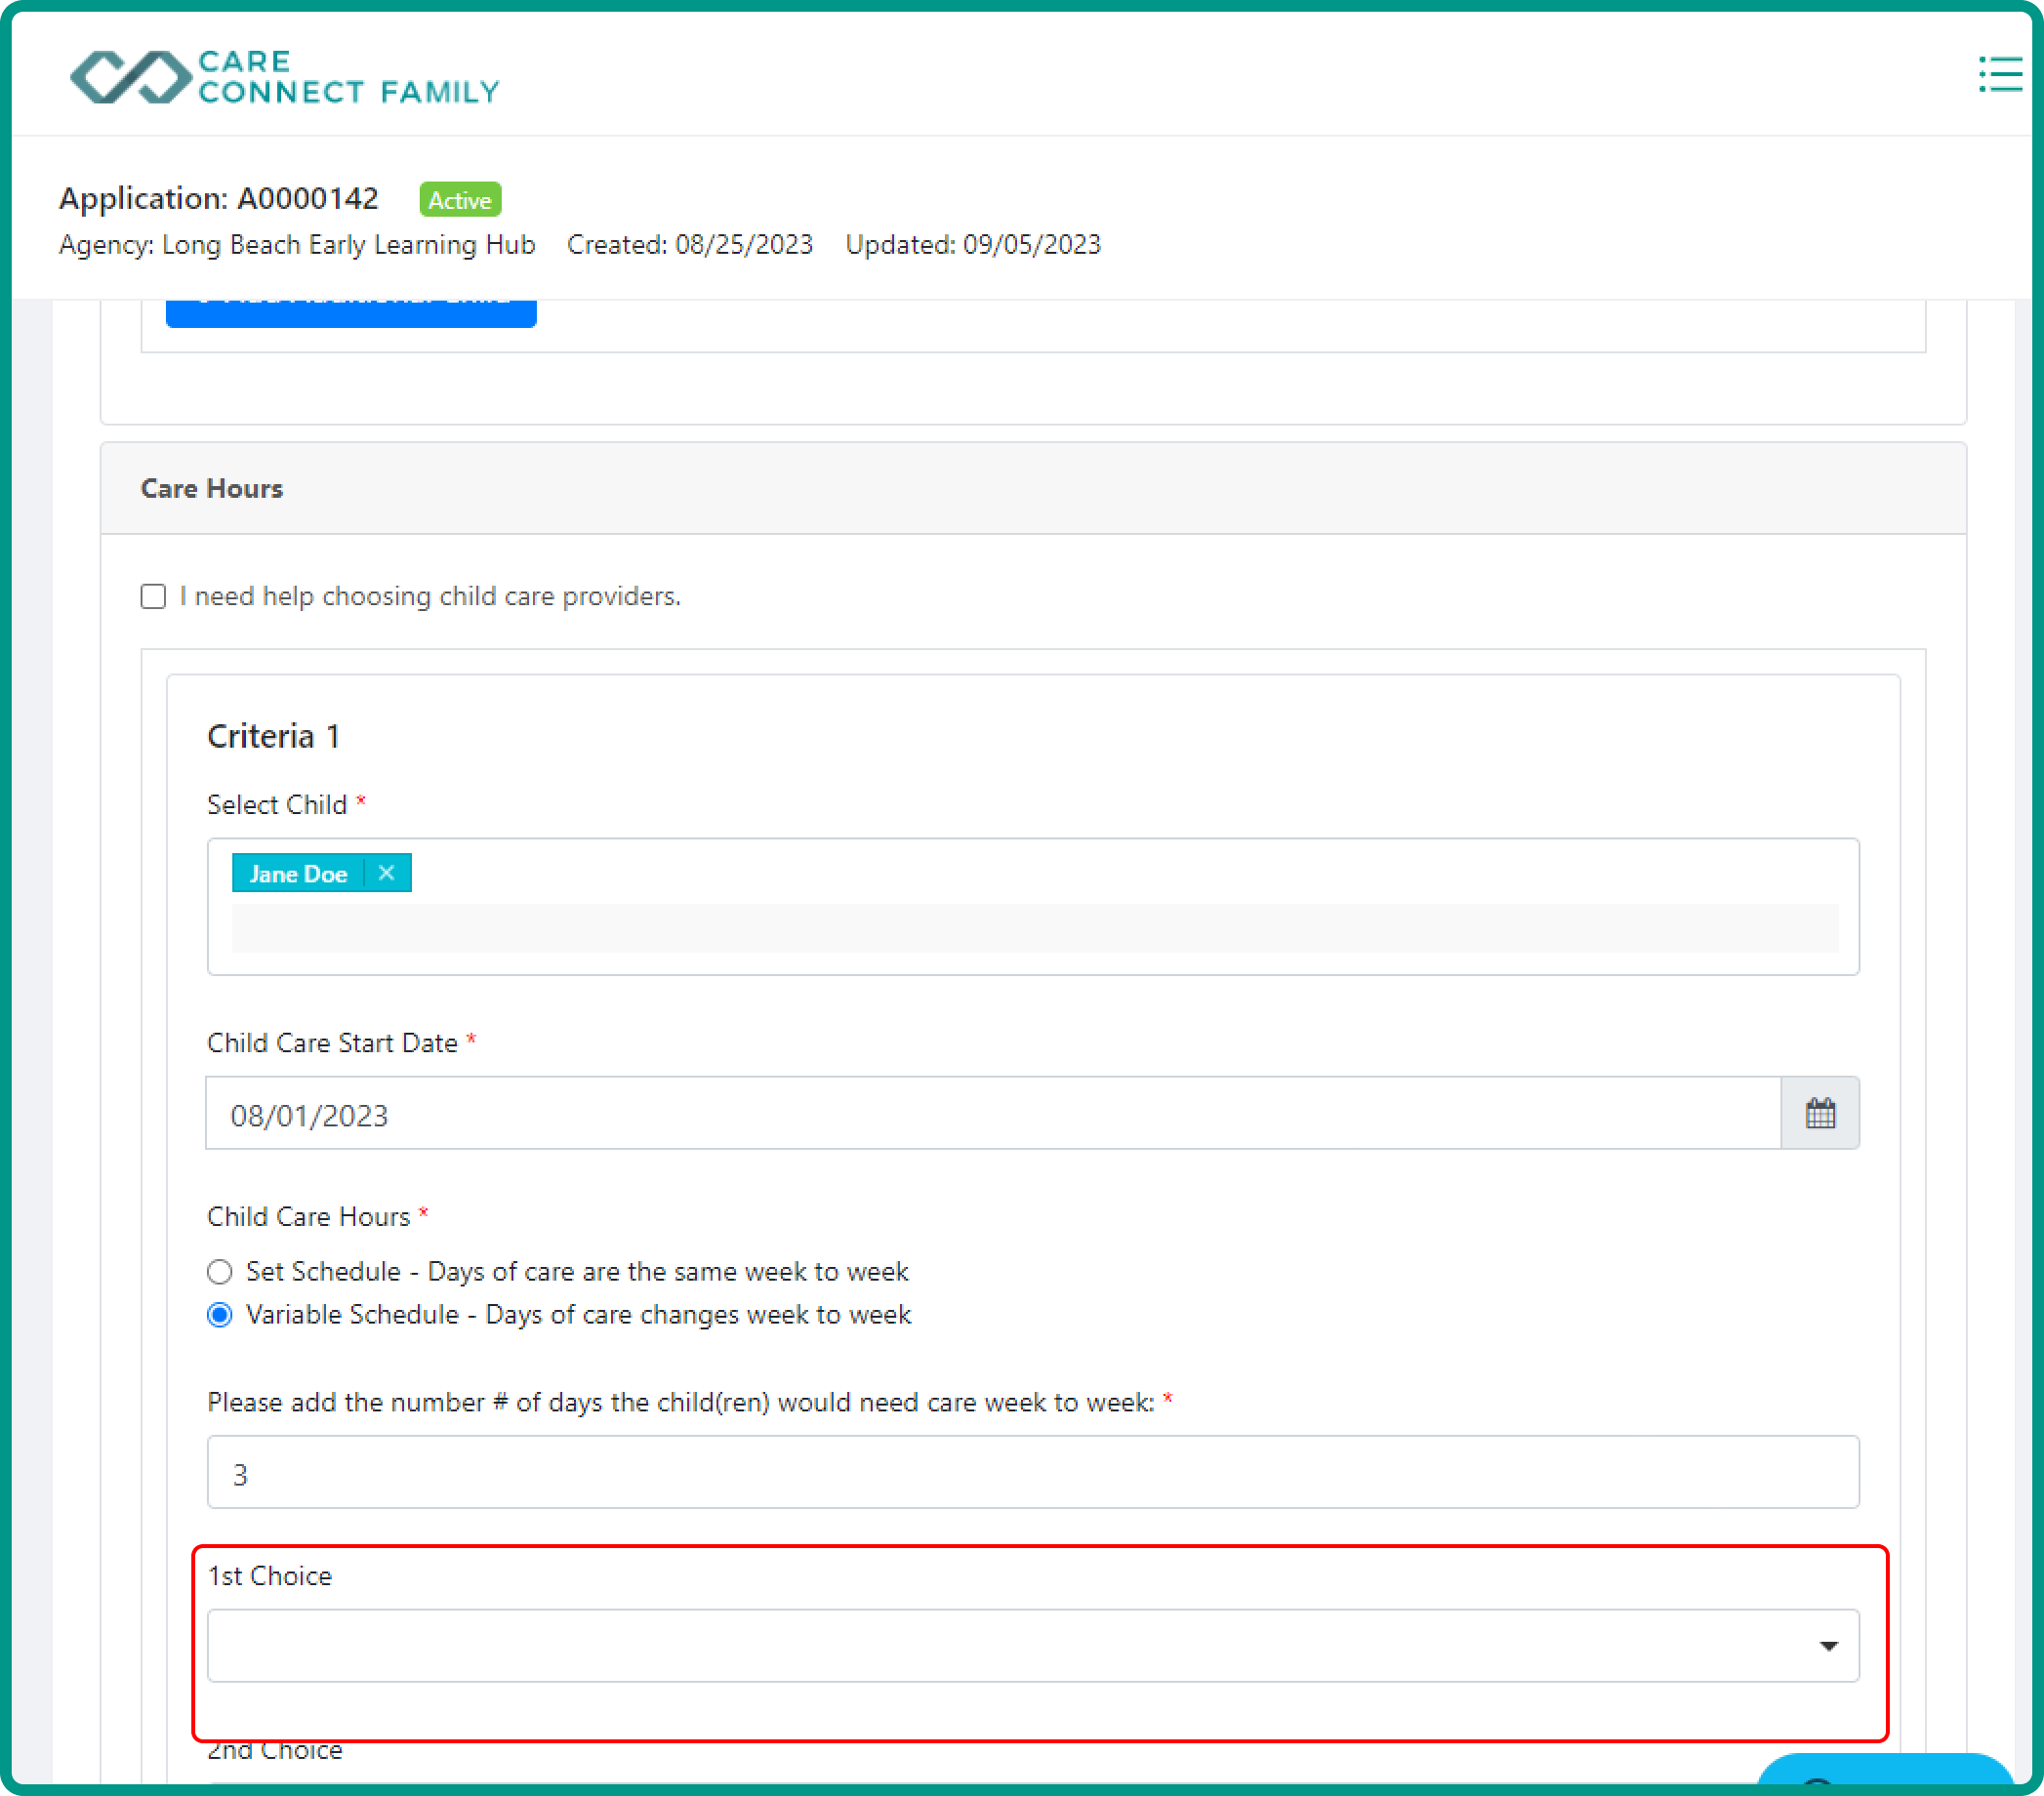Image resolution: width=2044 pixels, height=1796 pixels.
Task: Open the hamburger menu icon
Action: pos(1999,75)
